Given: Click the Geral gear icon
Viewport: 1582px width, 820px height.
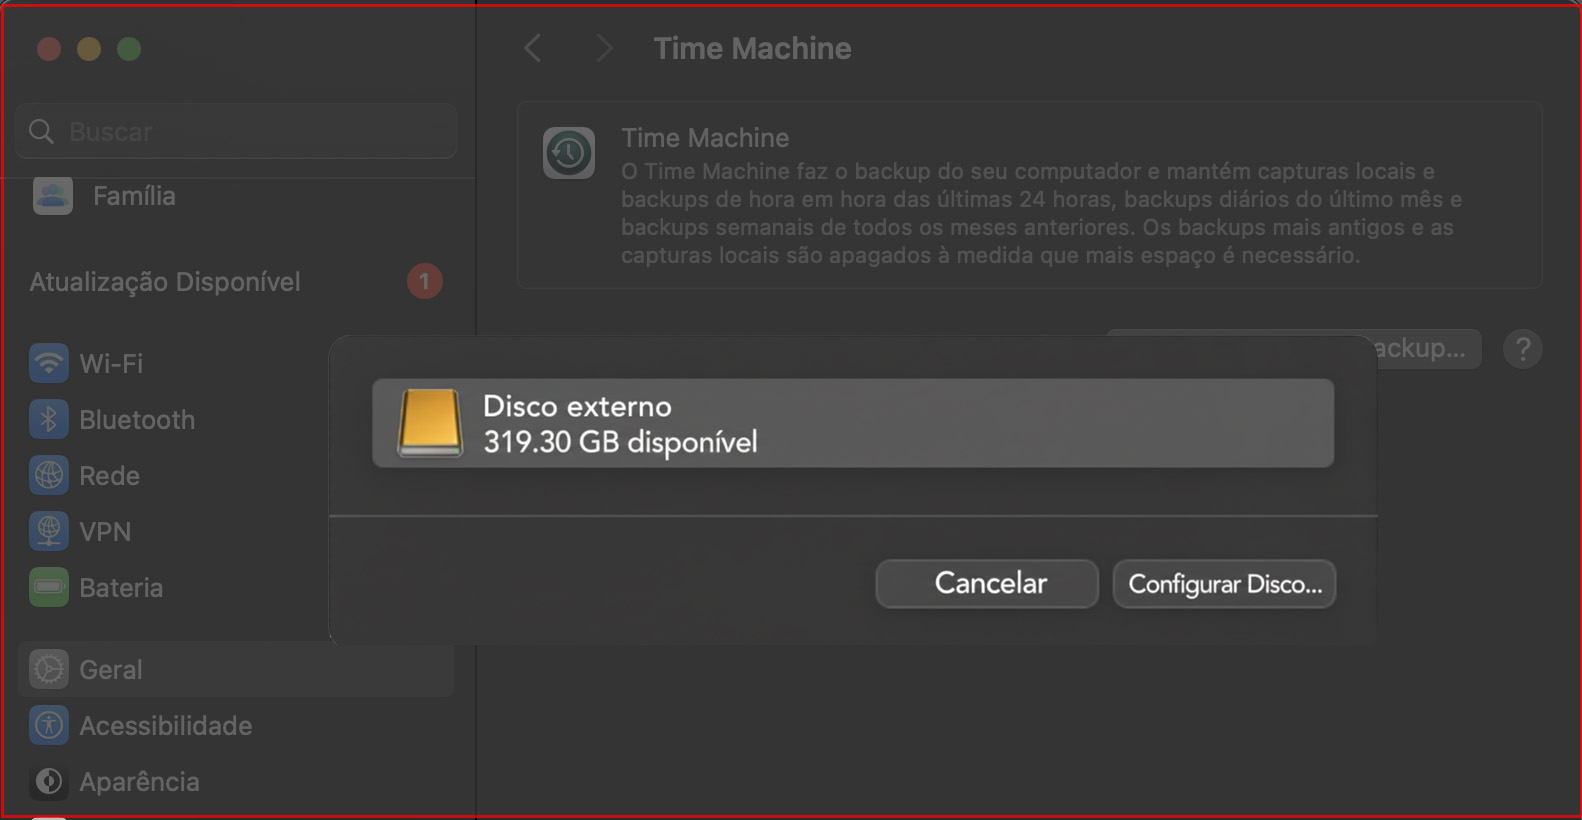Looking at the screenshot, I should [48, 669].
